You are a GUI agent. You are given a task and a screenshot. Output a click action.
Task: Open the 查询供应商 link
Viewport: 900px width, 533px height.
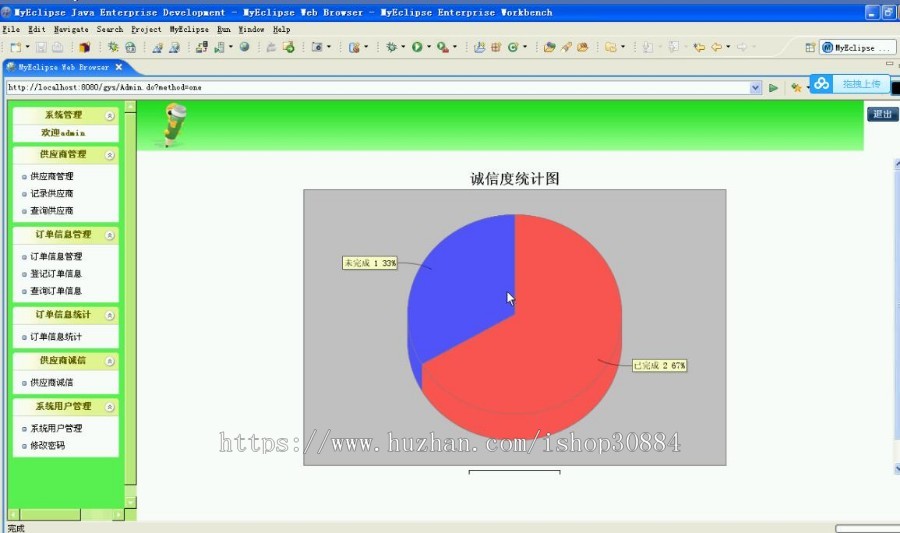coord(52,211)
